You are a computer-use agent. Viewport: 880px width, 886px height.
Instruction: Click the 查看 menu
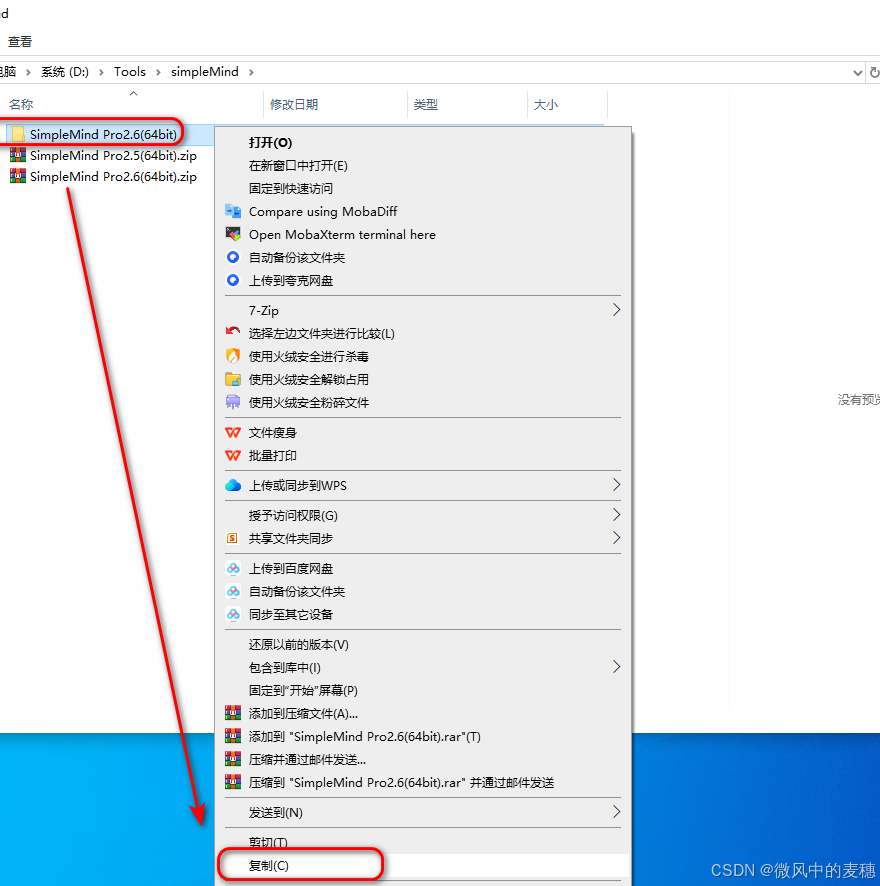[x=20, y=42]
